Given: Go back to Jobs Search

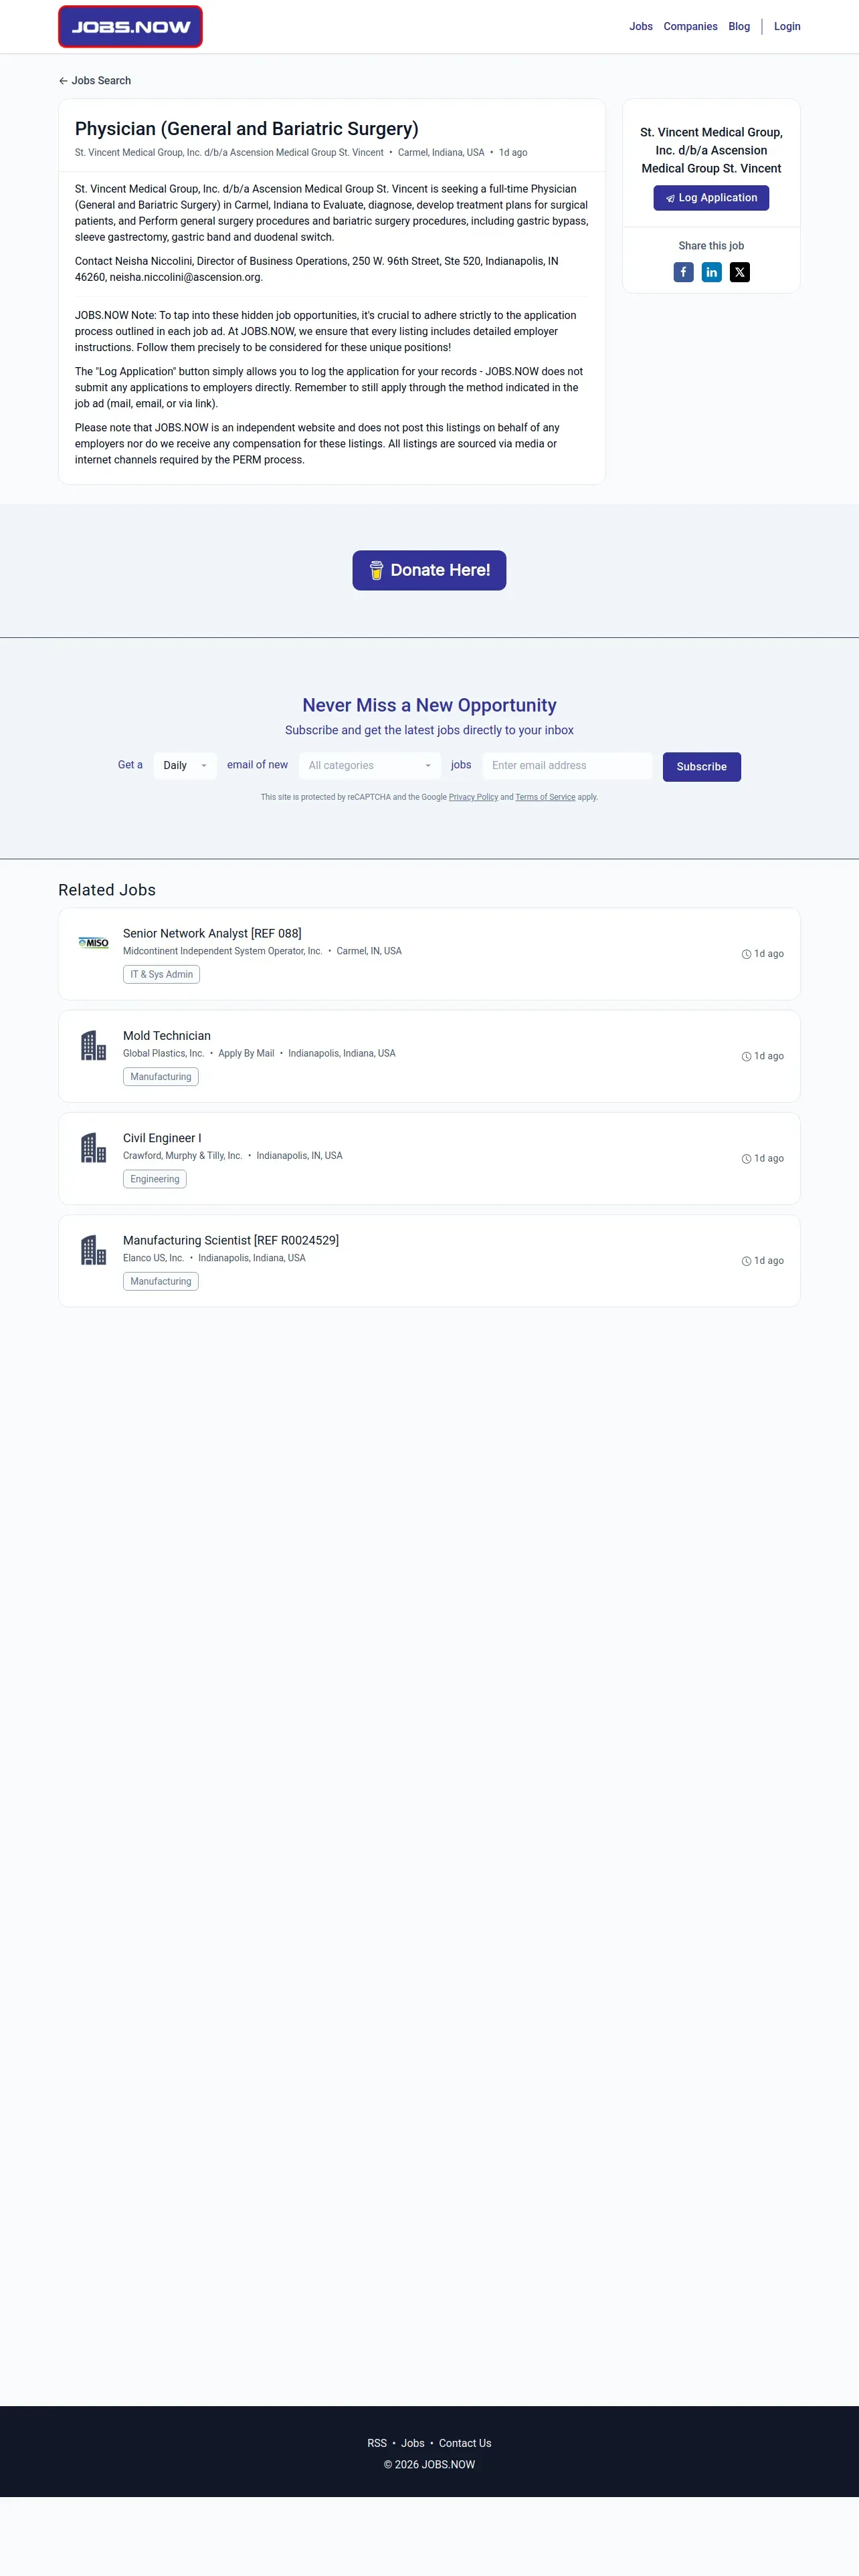Looking at the screenshot, I should 95,81.
